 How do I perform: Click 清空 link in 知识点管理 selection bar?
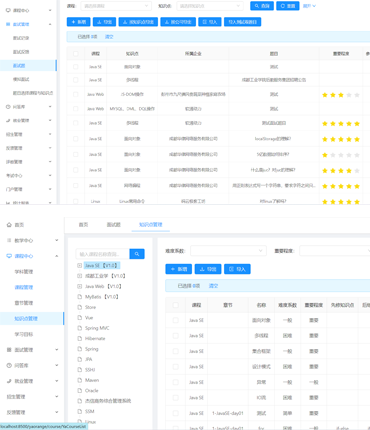click(x=213, y=286)
